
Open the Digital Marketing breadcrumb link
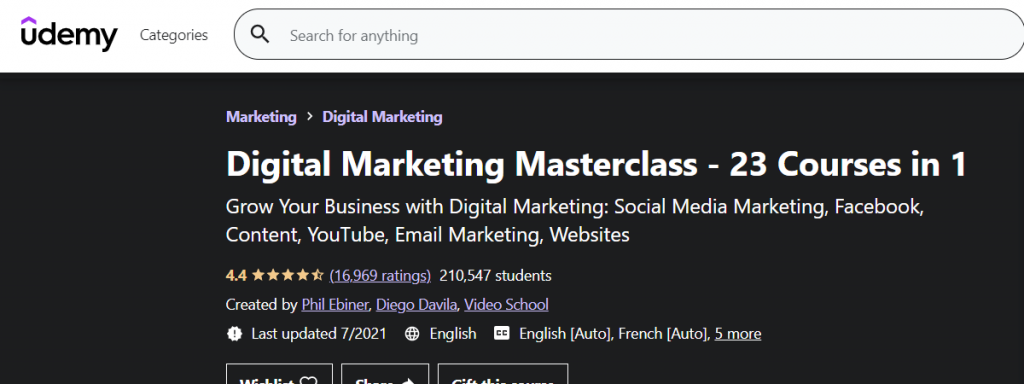(382, 117)
